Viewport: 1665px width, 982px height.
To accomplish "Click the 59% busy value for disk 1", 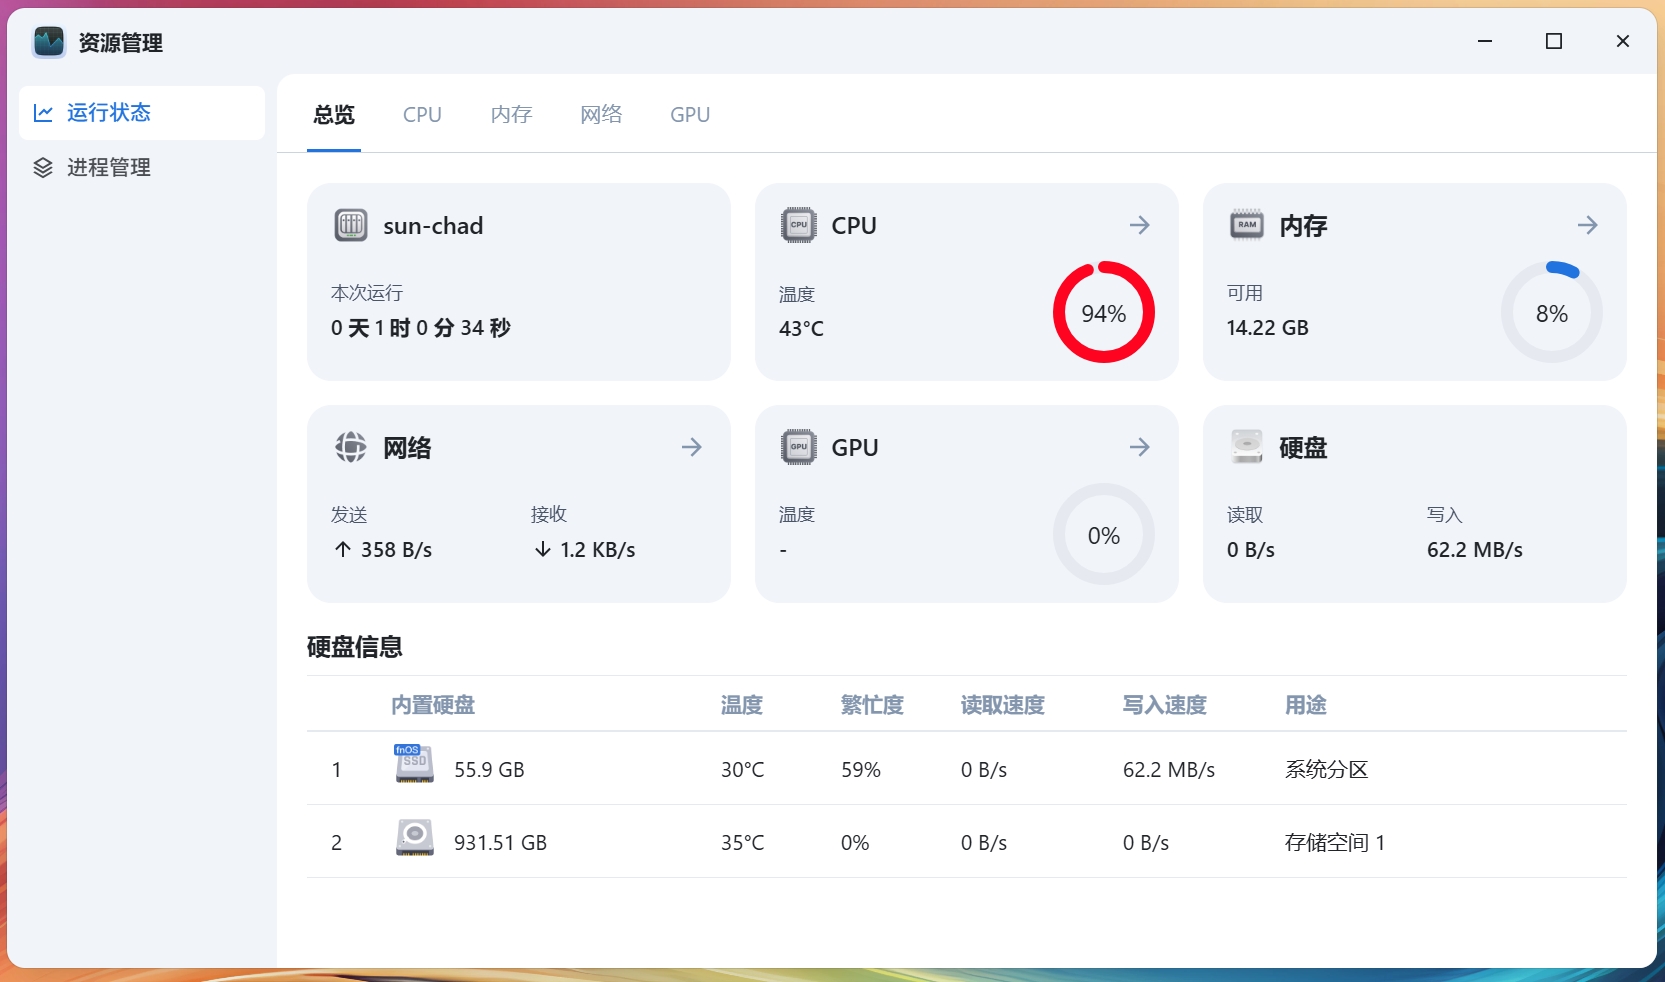I will (861, 769).
